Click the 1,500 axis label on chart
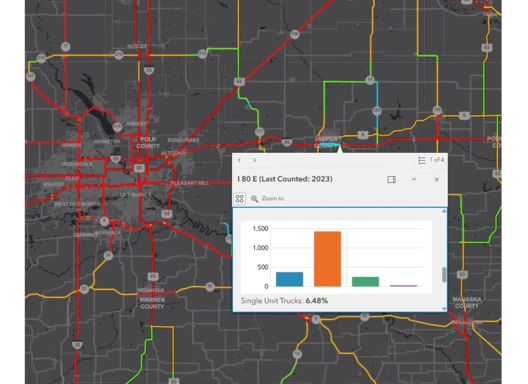Screen dimensions: 528x384 (260, 229)
